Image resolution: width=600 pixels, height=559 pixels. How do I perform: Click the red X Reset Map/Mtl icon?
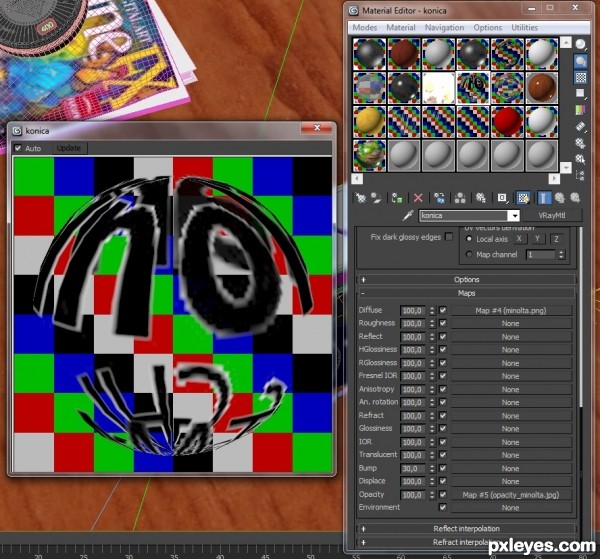[x=418, y=198]
